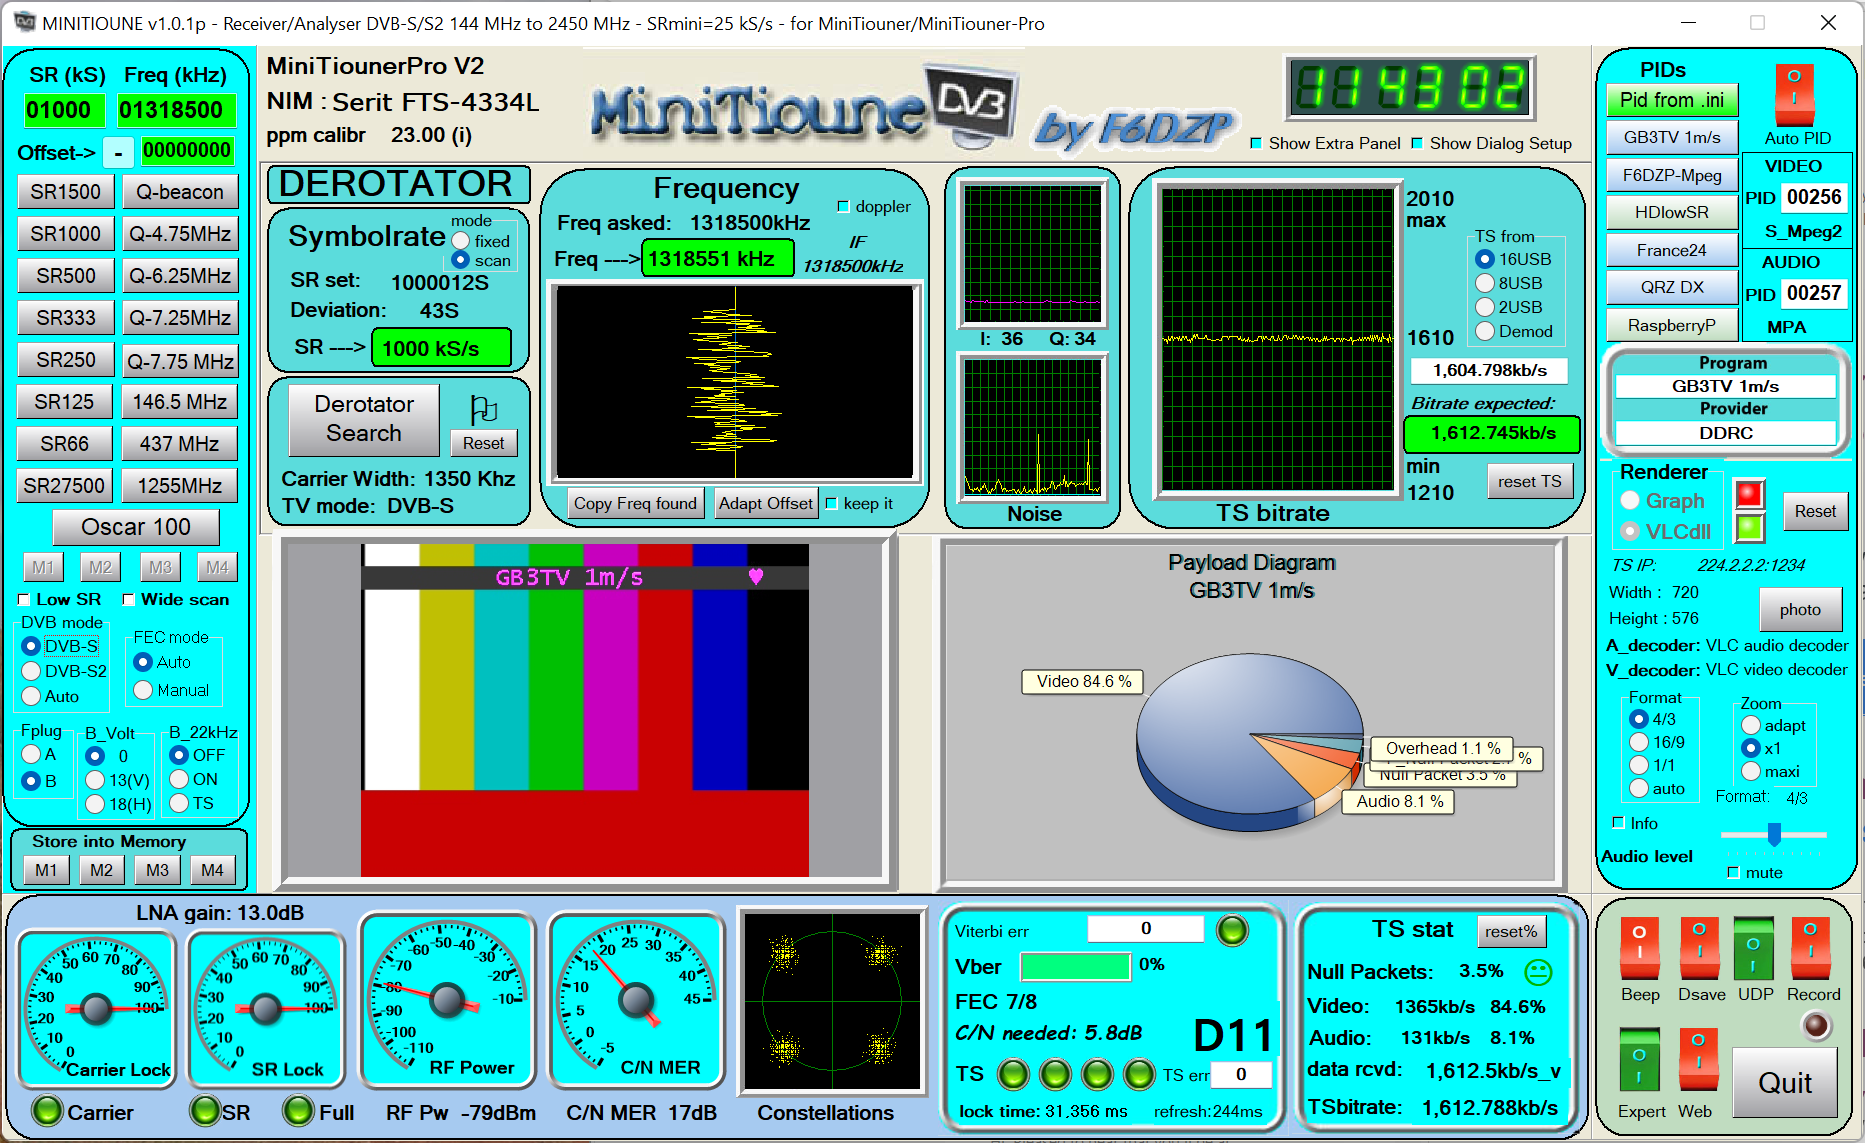Click the flags icon above Reset
This screenshot has width=1865, height=1143.
(484, 409)
